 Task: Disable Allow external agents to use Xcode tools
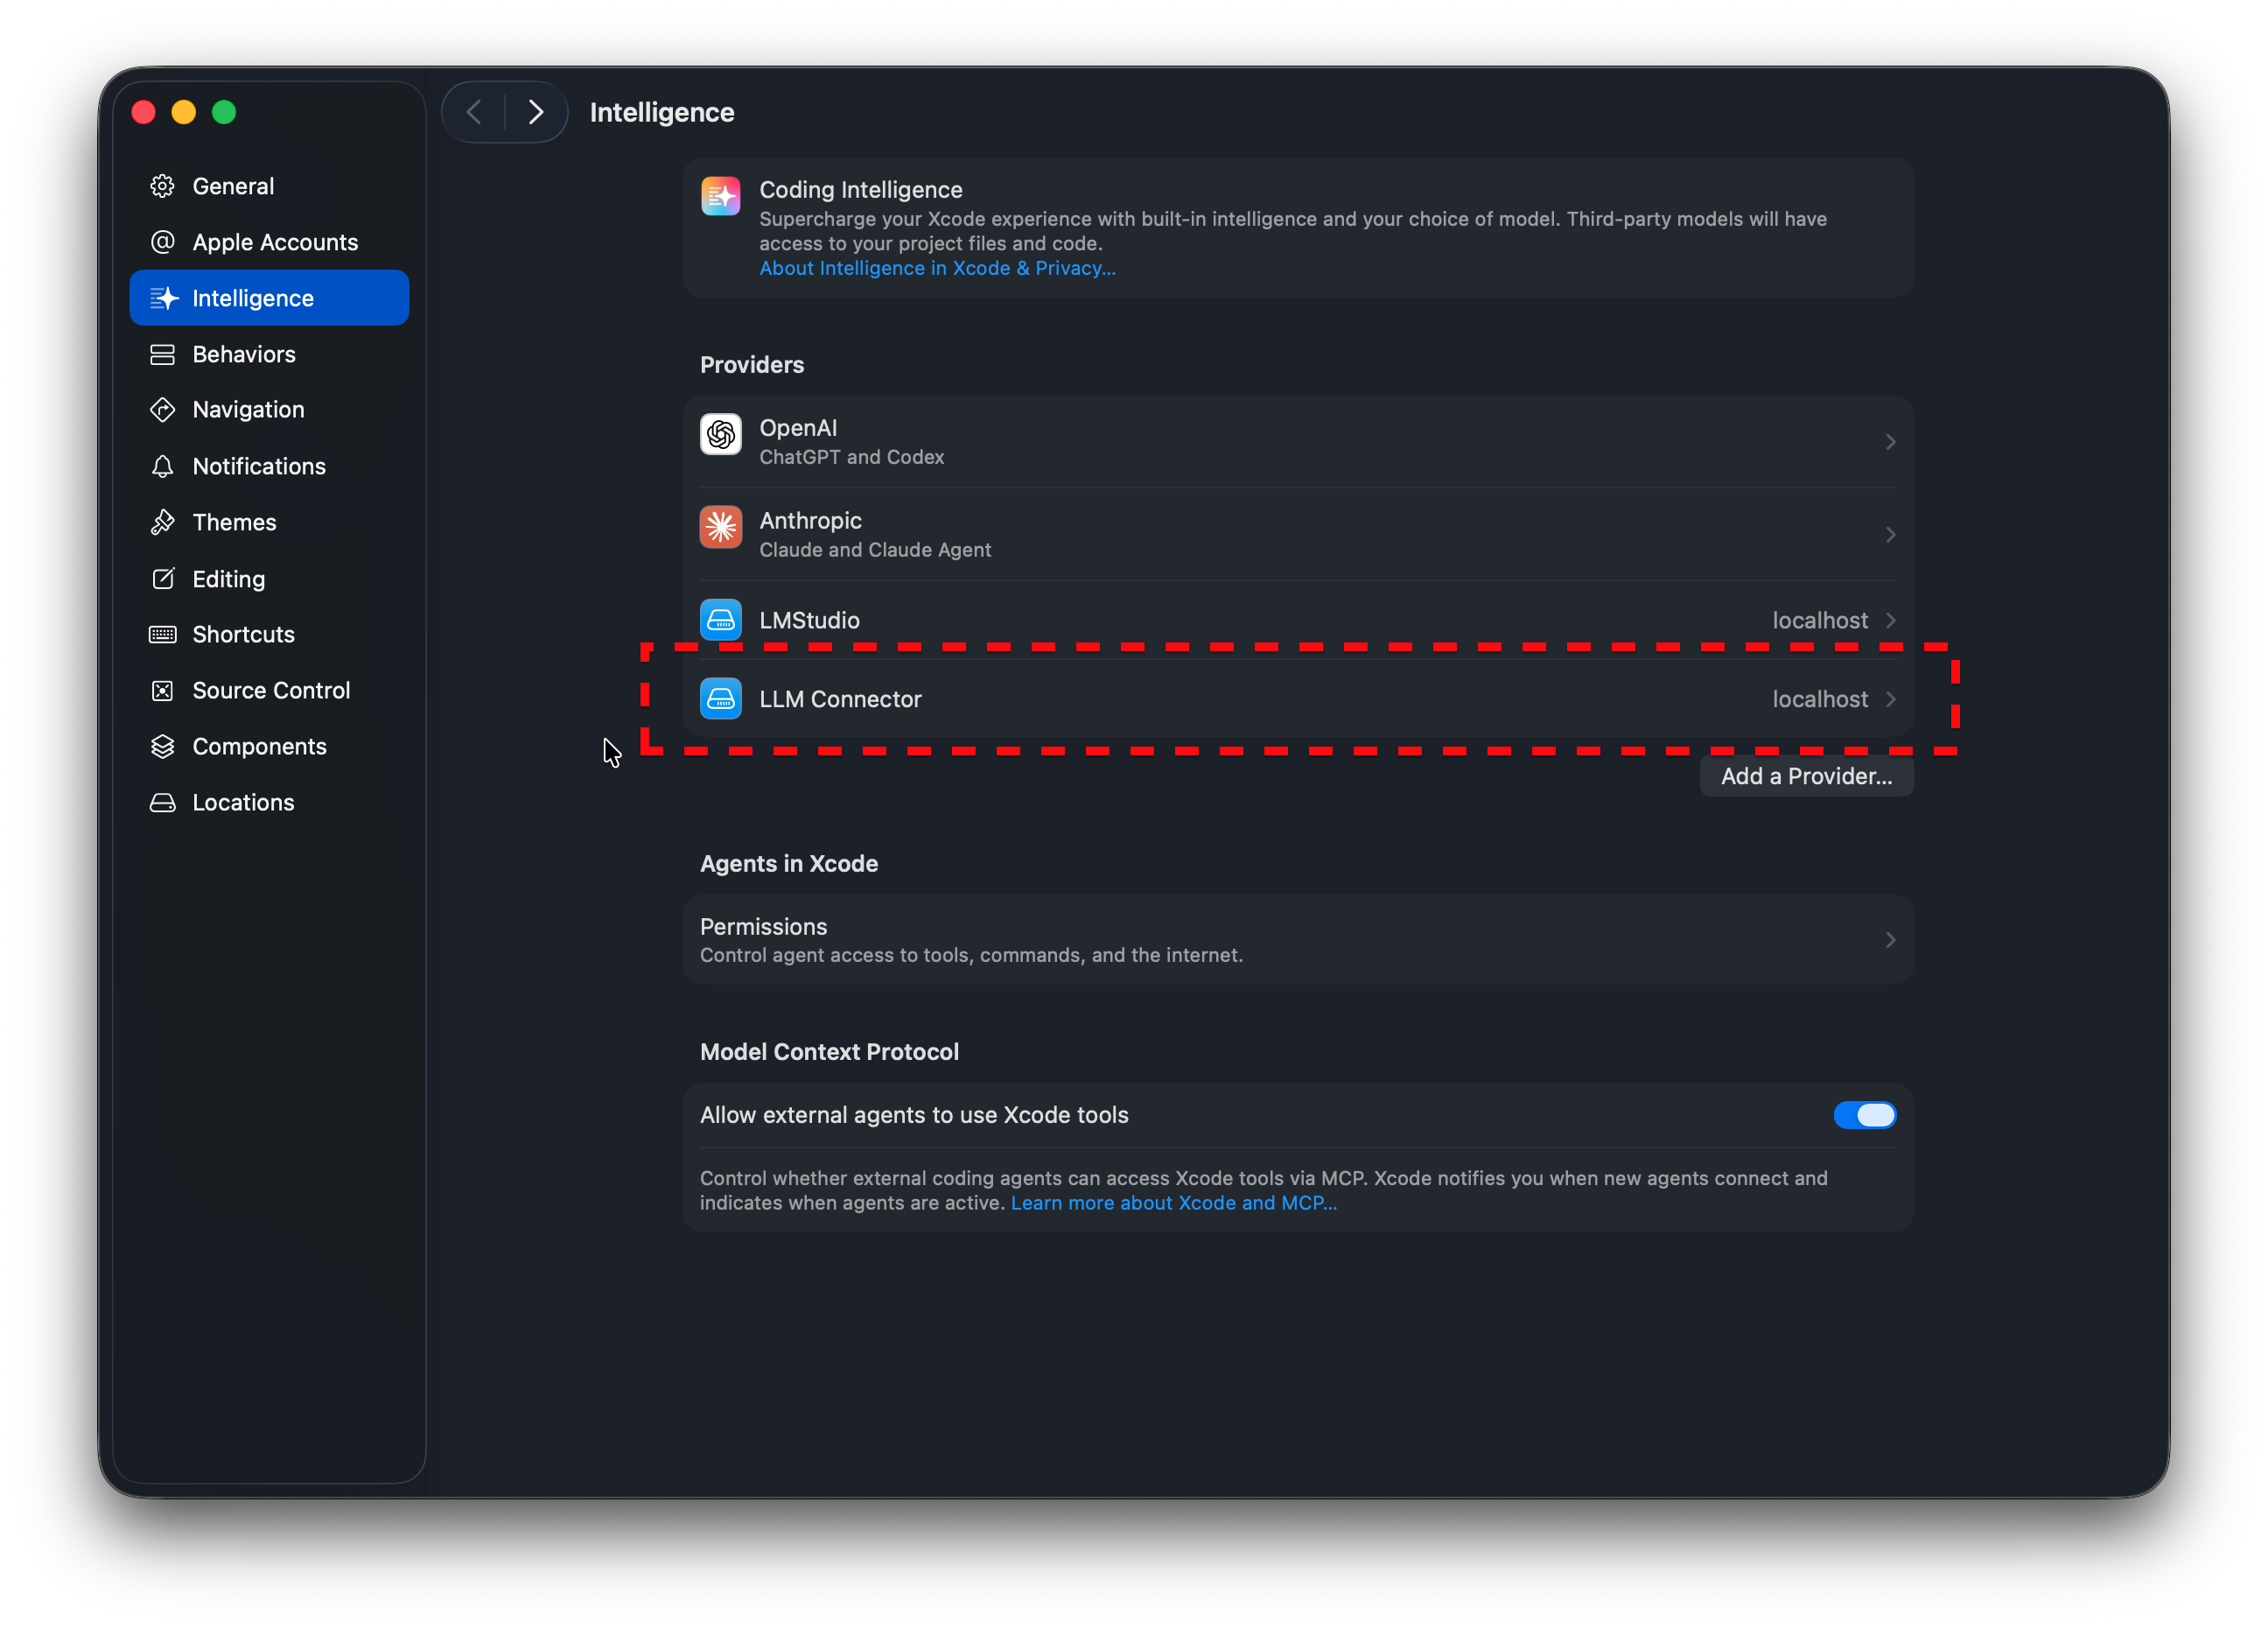coord(1864,1115)
